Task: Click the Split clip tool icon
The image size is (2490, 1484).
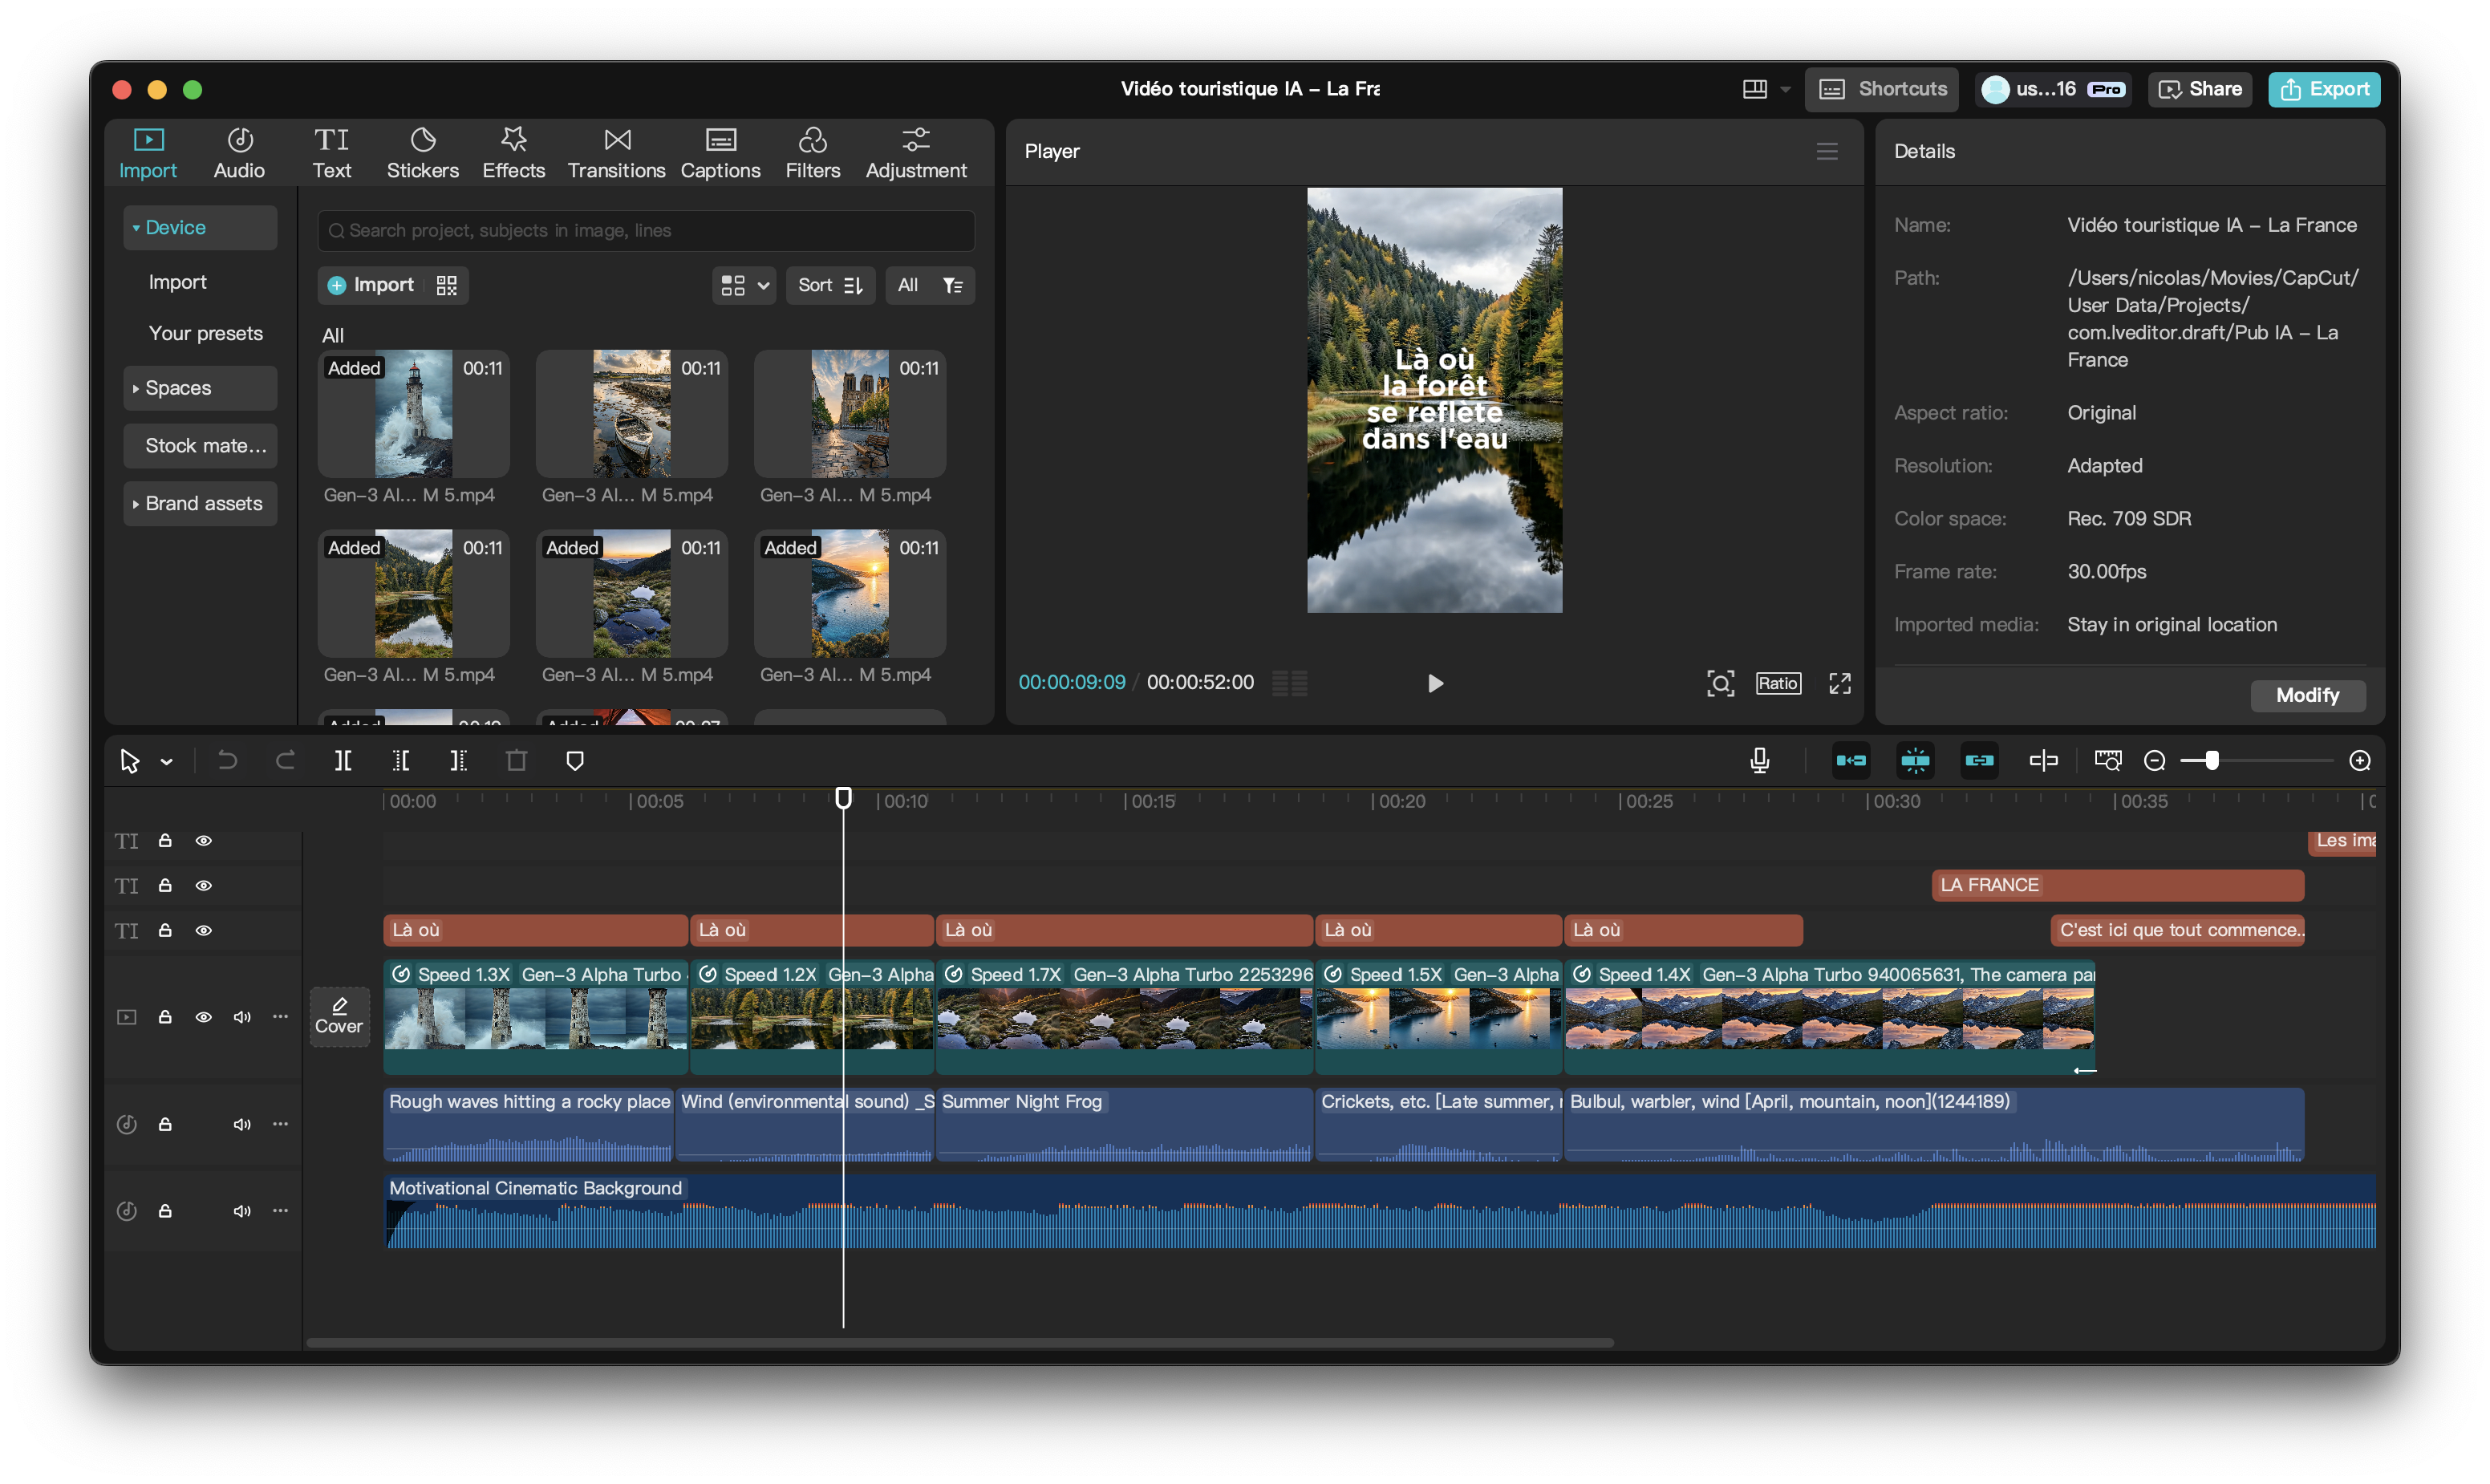Action: click(343, 761)
